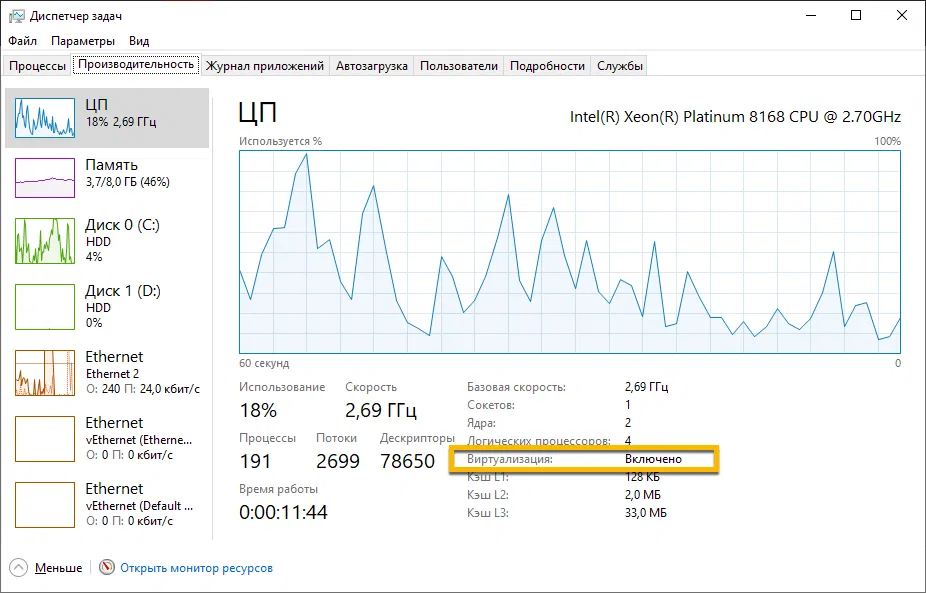Click the collapse chevron icon next to Меньше
The width and height of the screenshot is (926, 593).
[x=18, y=568]
